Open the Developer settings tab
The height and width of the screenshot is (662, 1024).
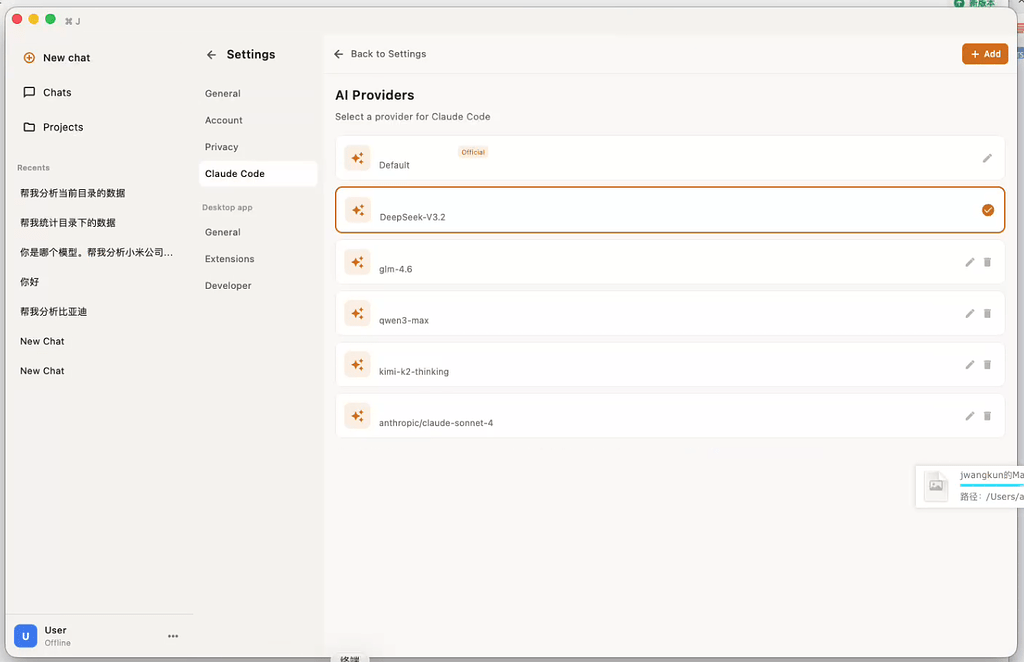pyautogui.click(x=228, y=285)
